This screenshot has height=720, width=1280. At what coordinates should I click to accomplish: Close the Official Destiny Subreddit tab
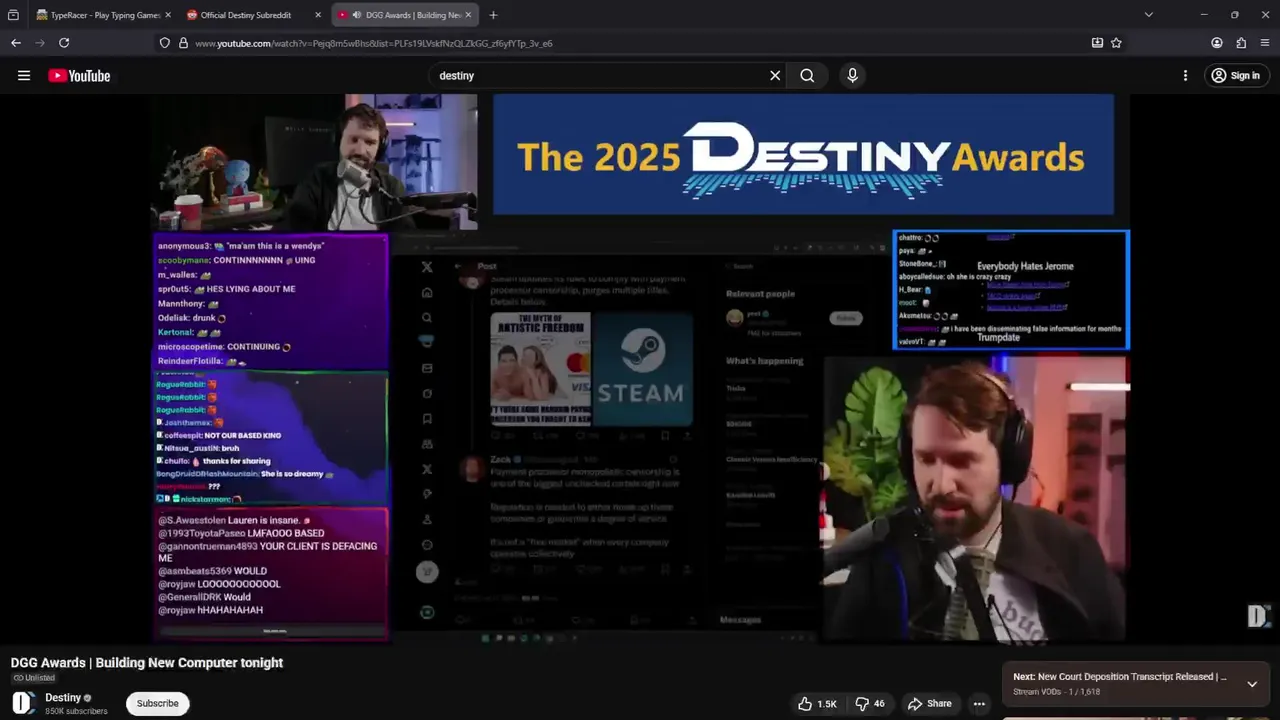pos(318,15)
